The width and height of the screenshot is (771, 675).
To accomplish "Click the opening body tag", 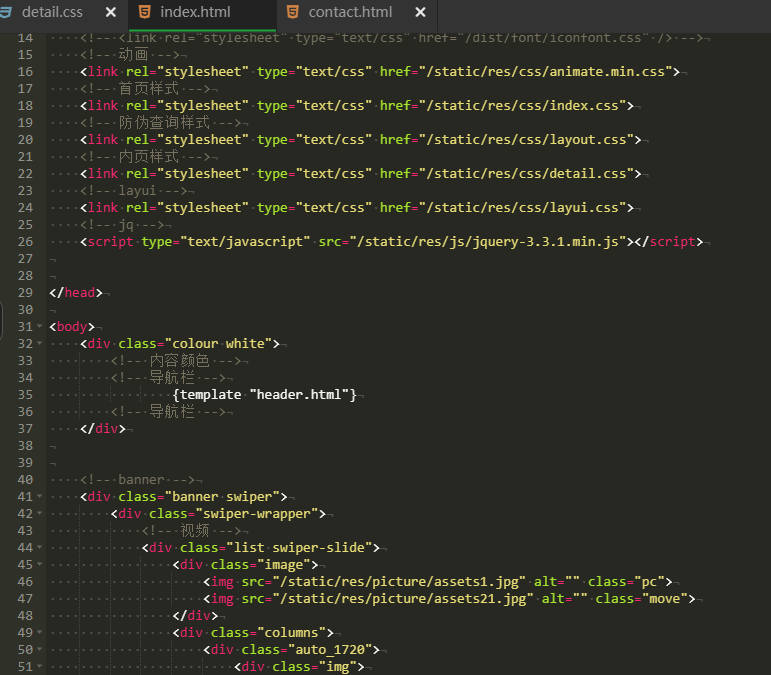I will 72,327.
